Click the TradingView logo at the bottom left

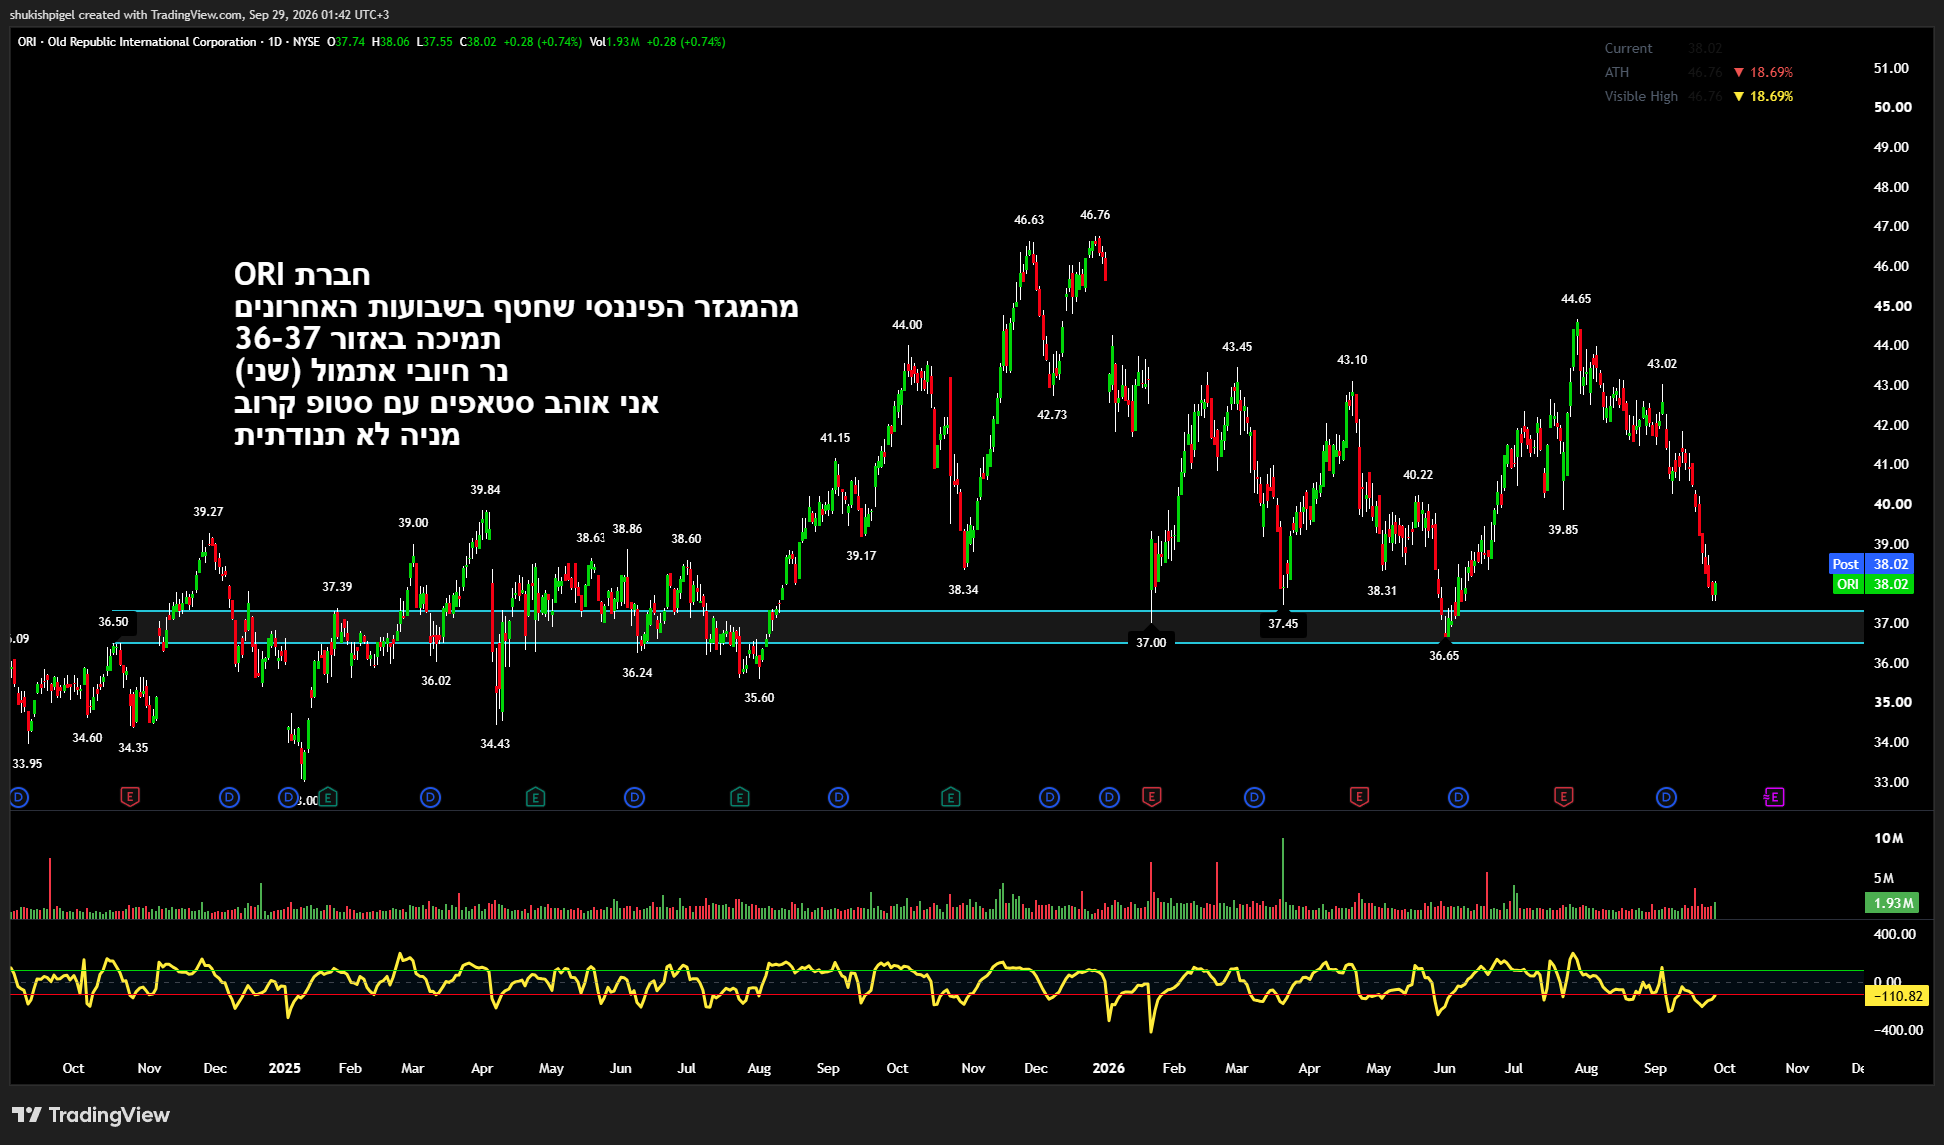91,1115
